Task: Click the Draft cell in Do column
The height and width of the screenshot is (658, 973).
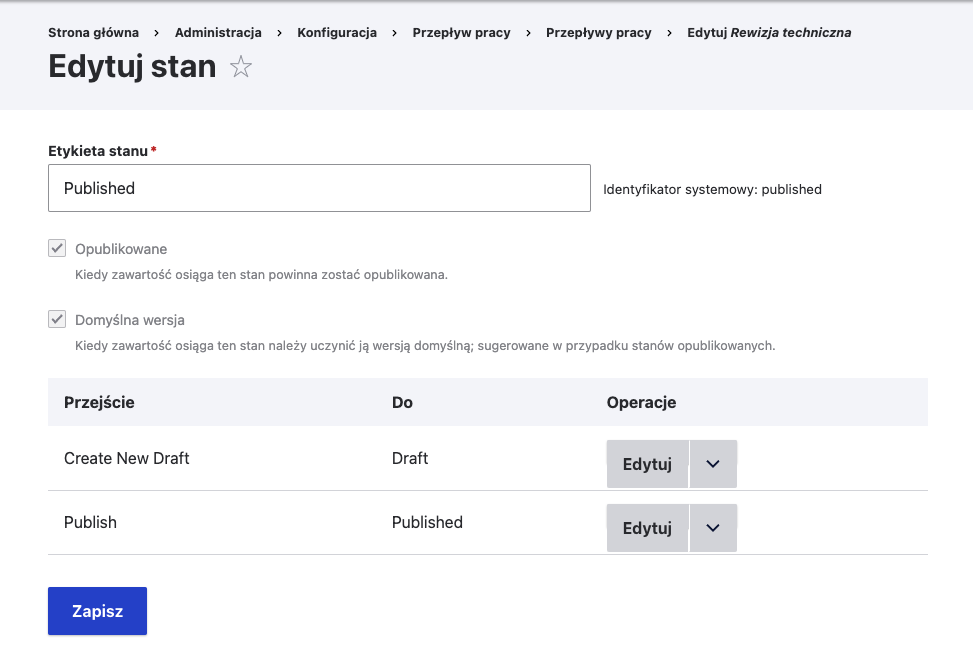Action: 410,458
